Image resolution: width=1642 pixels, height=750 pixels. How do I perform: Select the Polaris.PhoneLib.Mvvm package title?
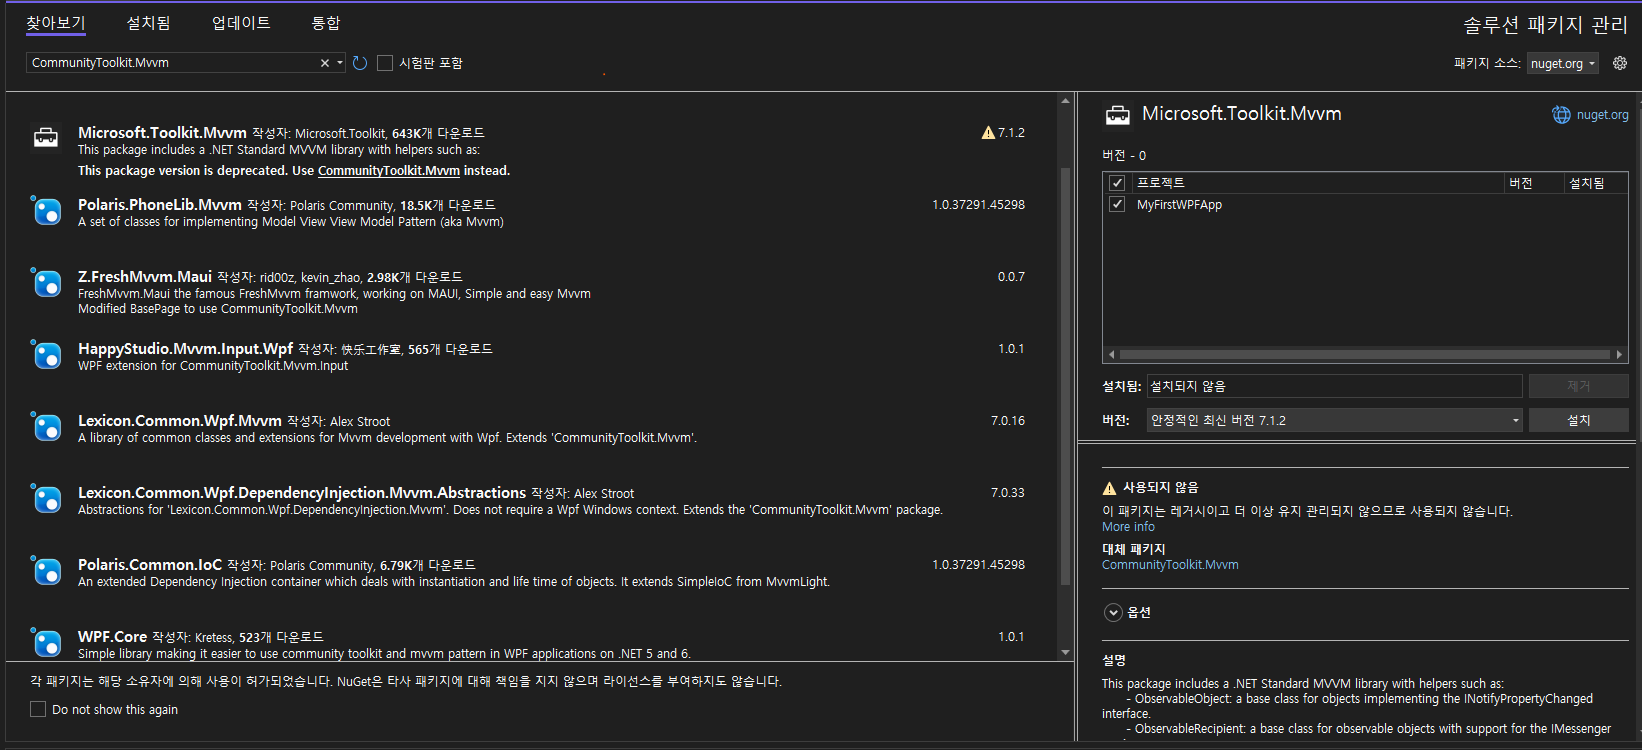coord(160,205)
